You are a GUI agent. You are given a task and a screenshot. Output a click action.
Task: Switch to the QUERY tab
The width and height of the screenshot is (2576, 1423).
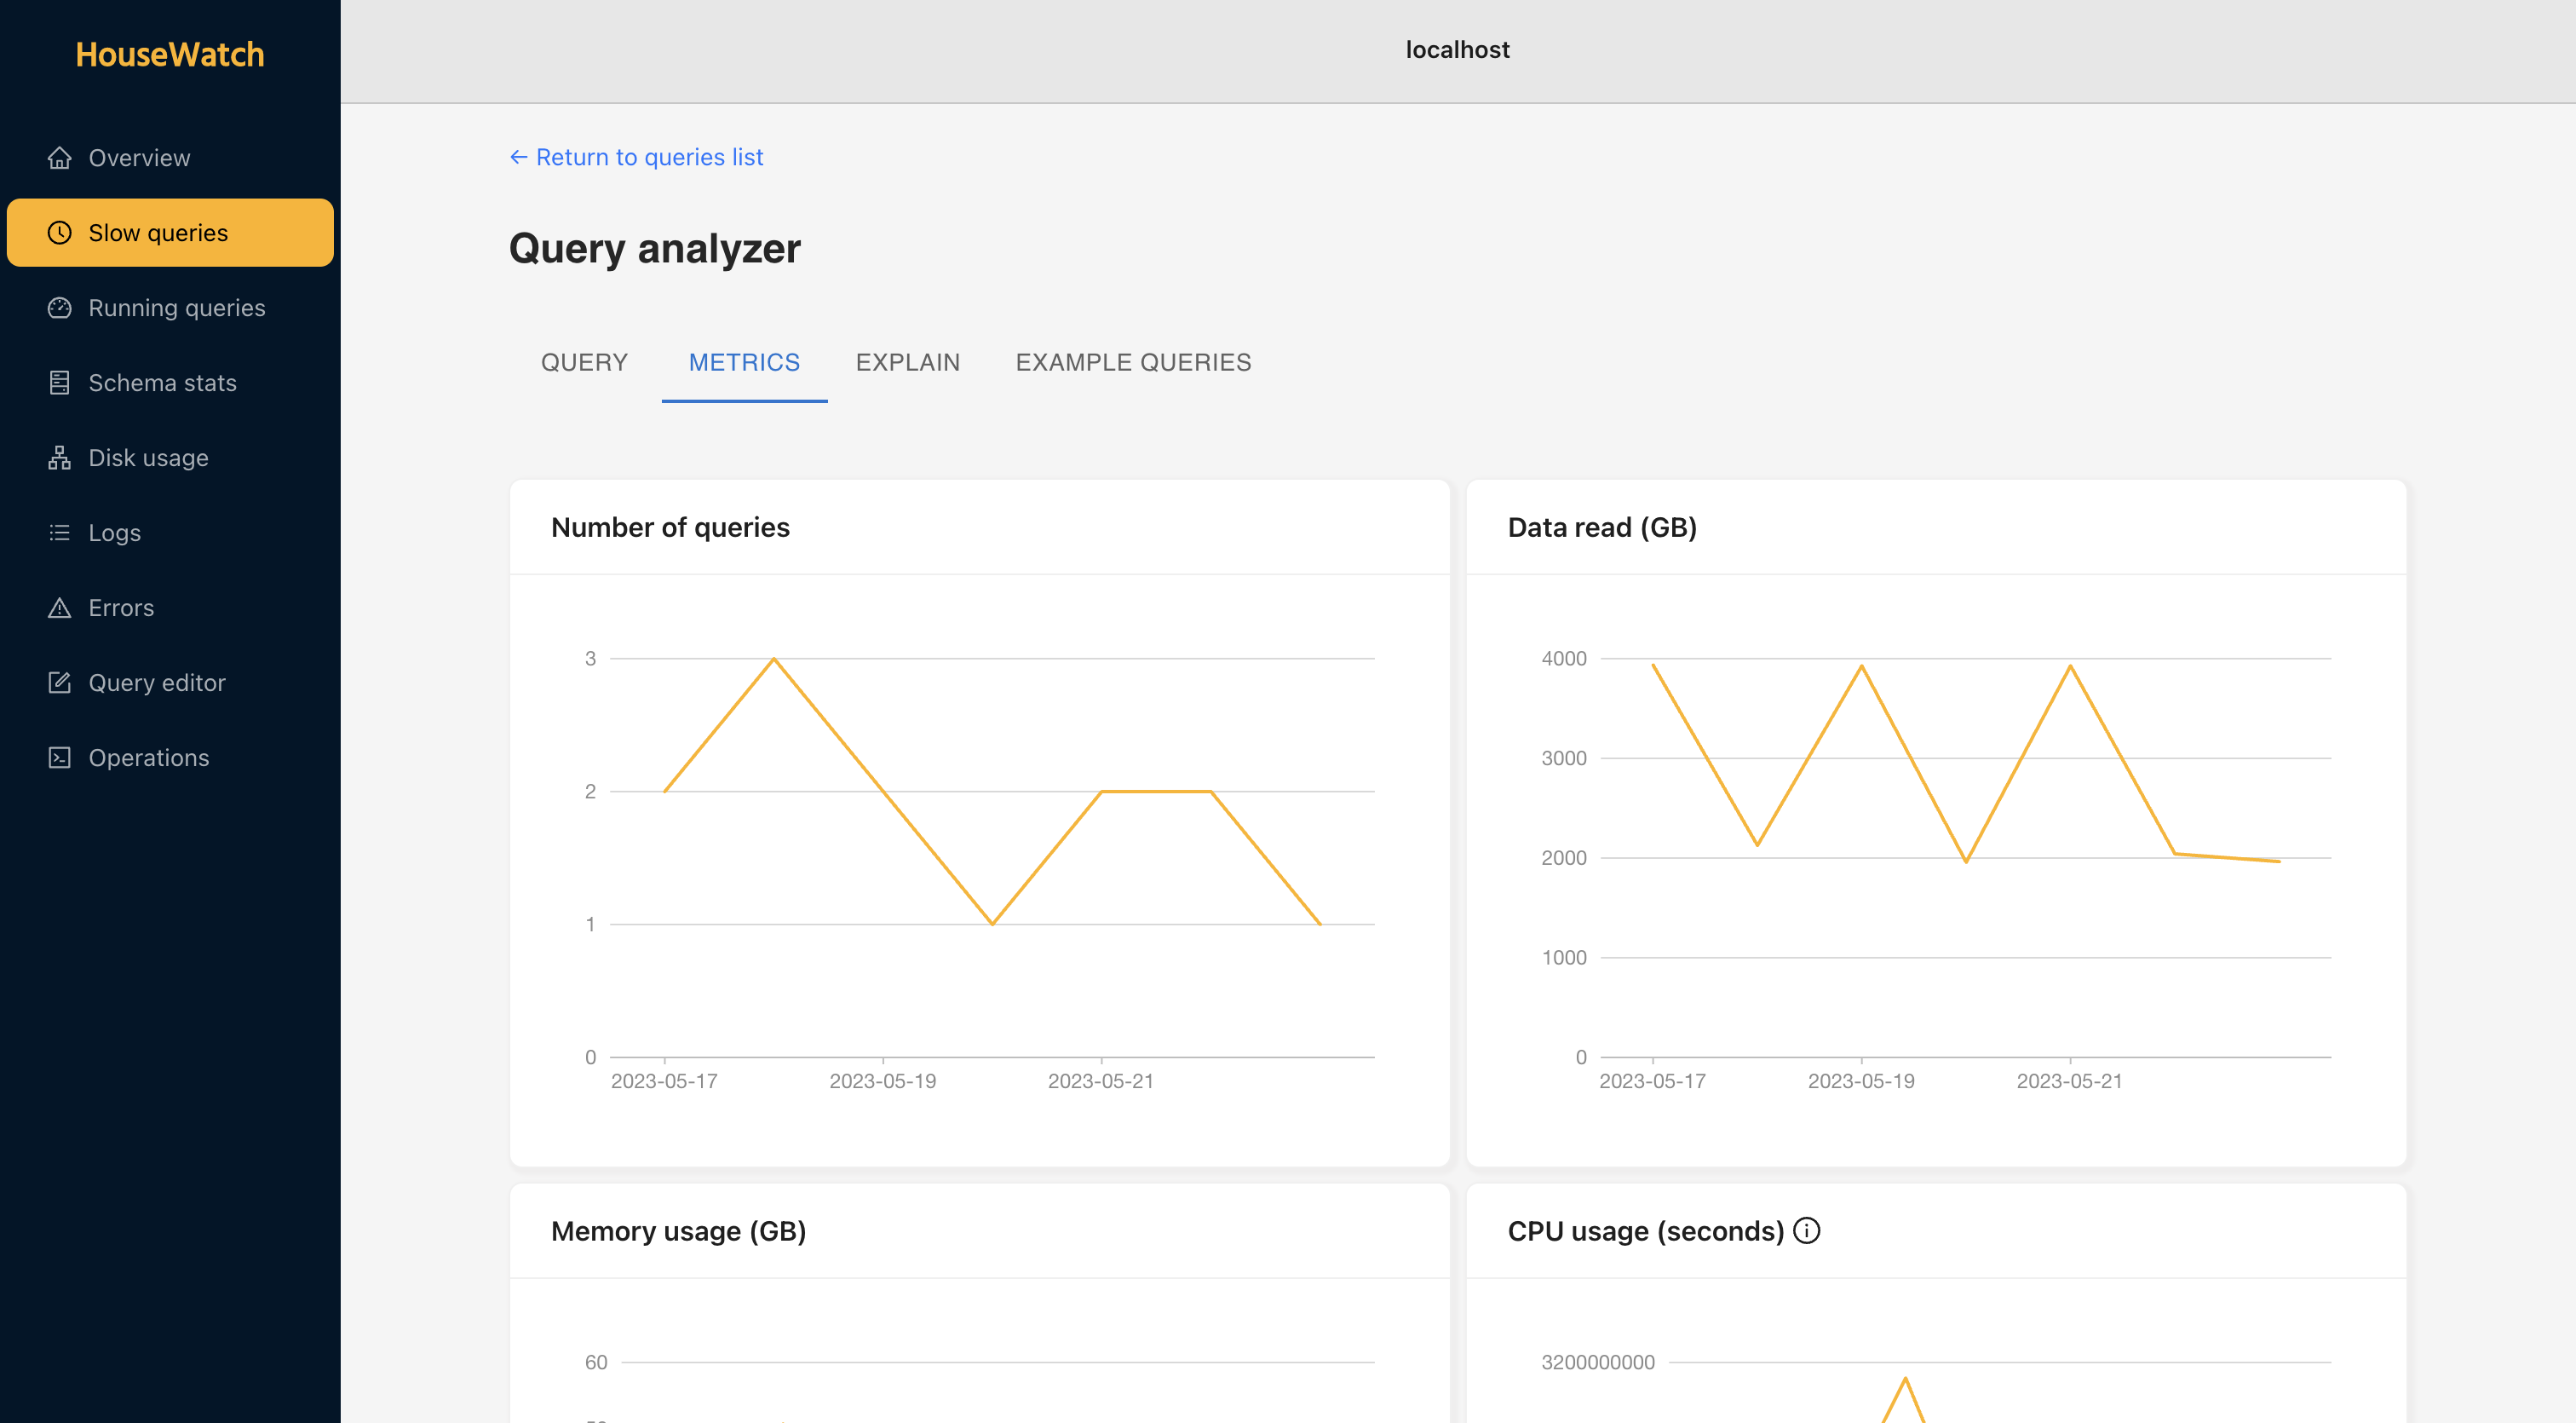click(584, 362)
